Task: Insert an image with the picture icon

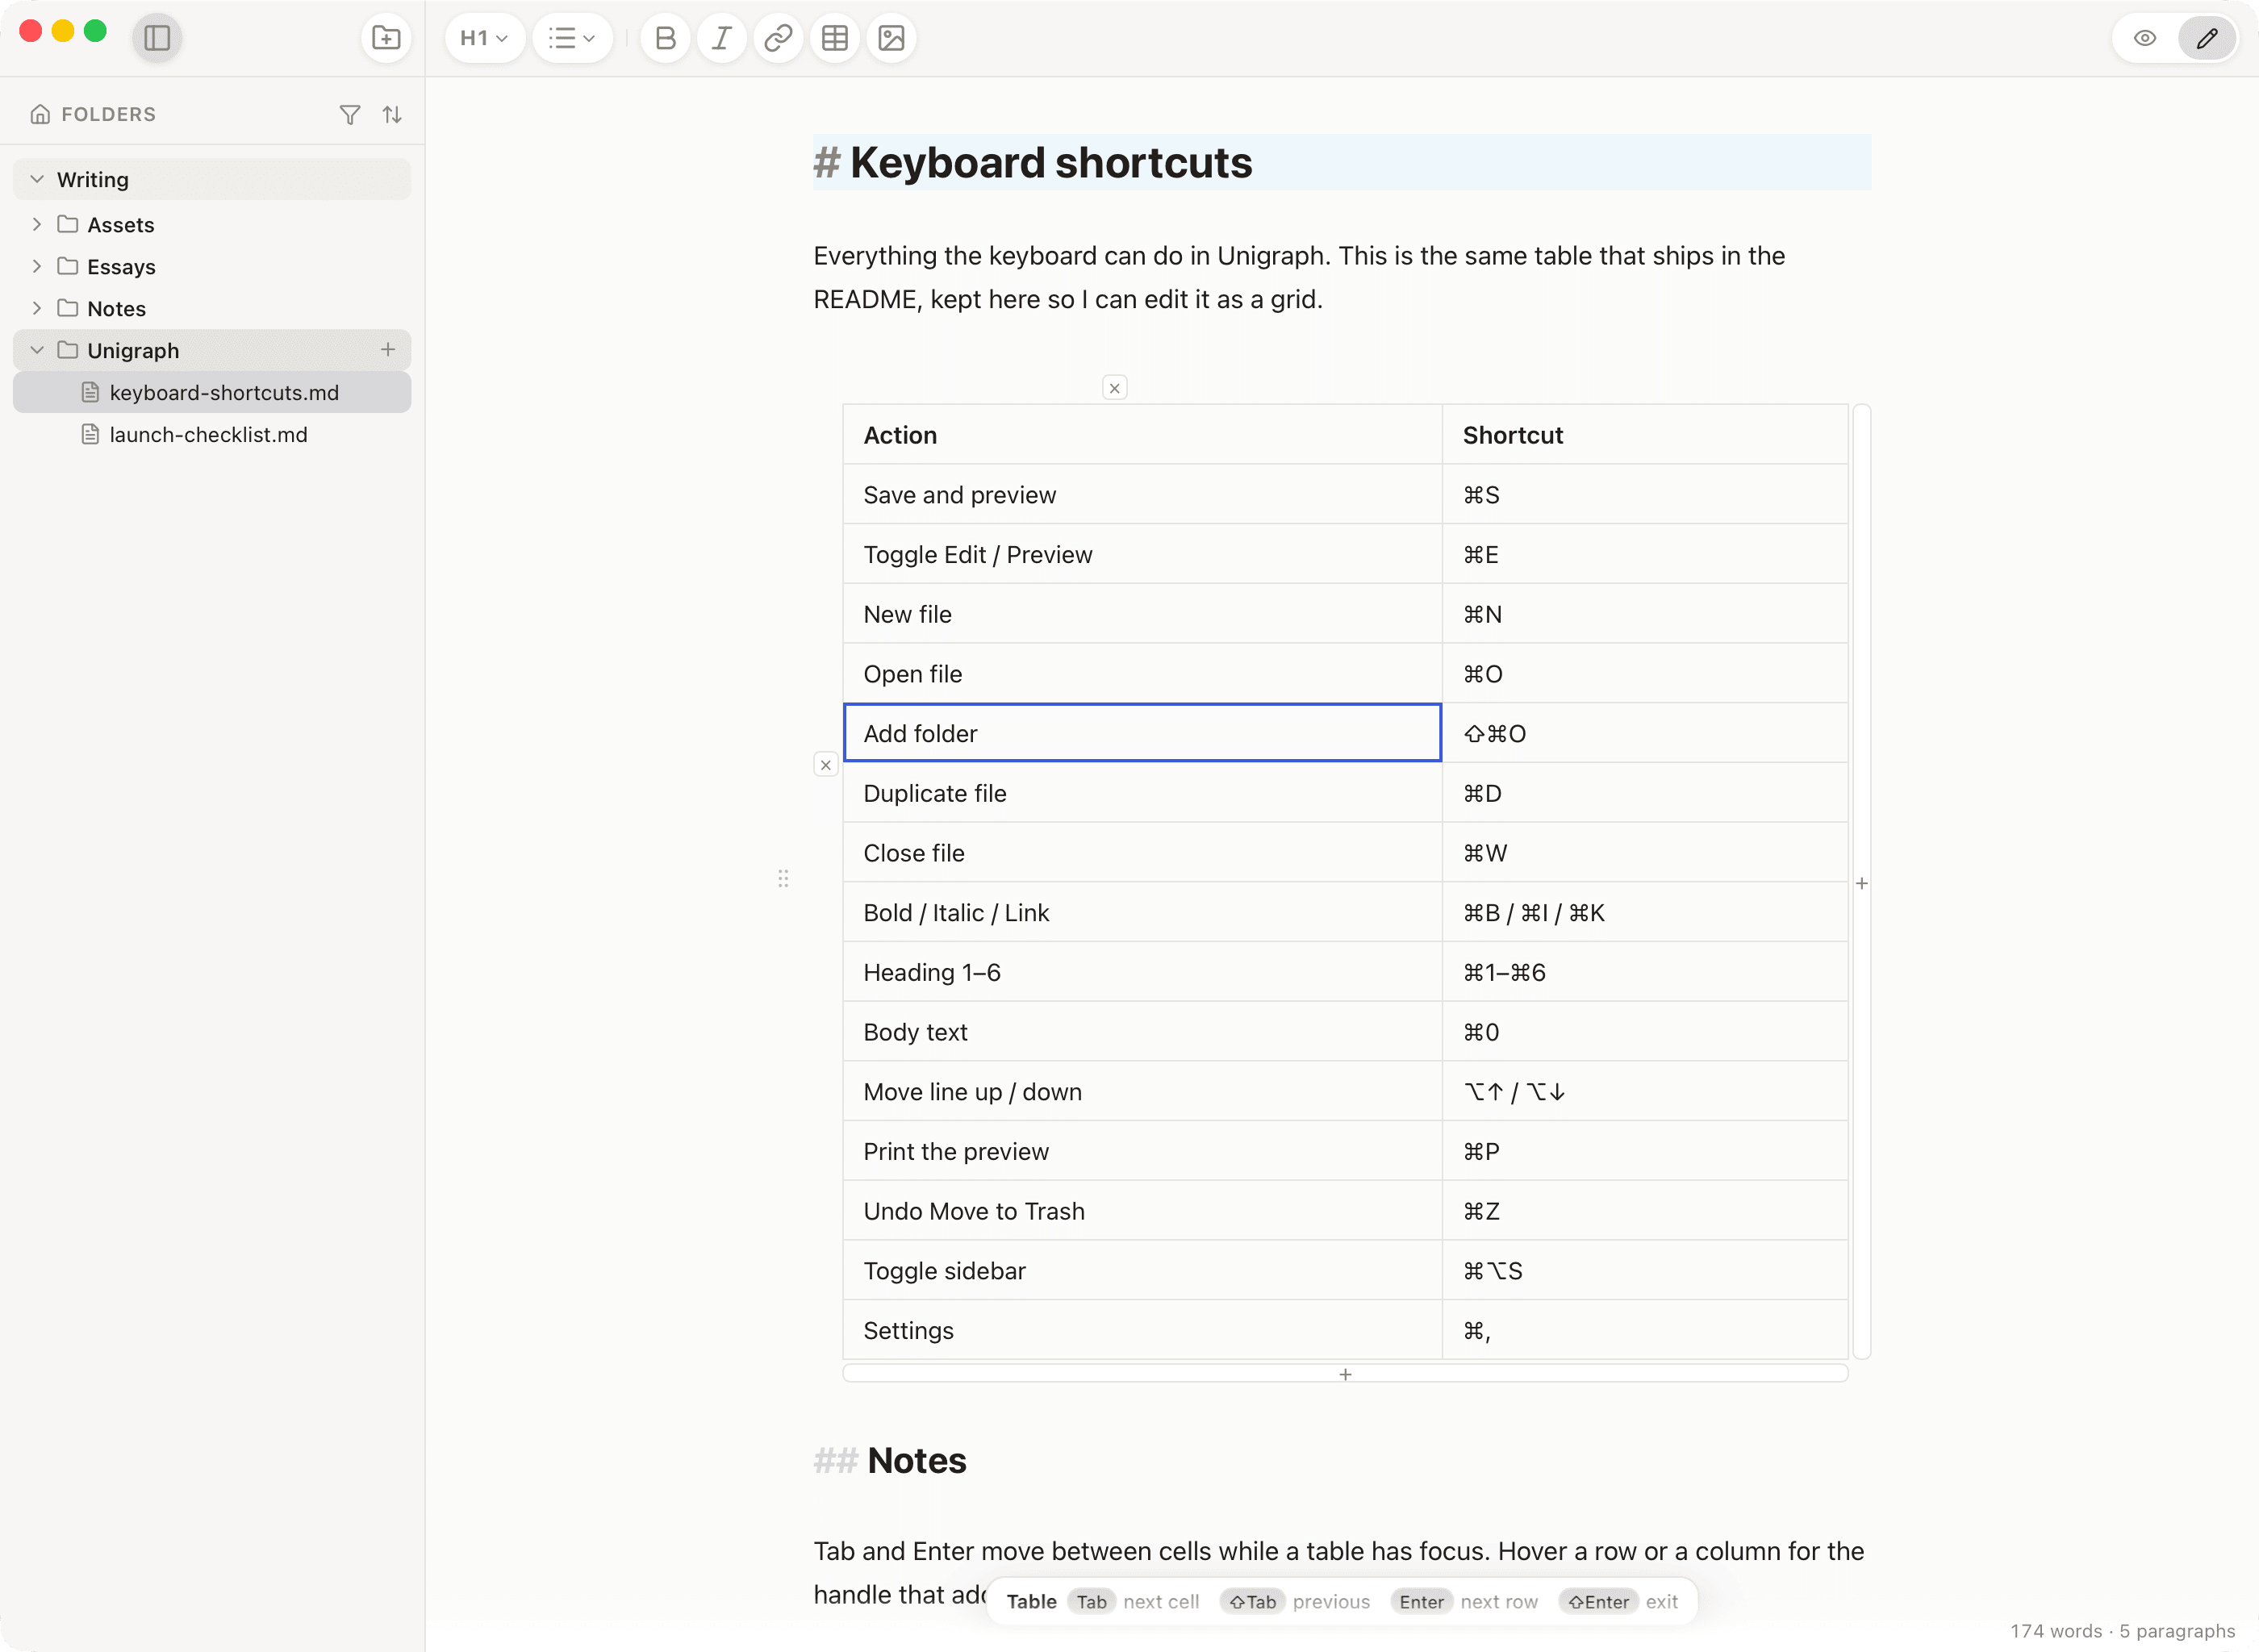Action: tap(891, 38)
